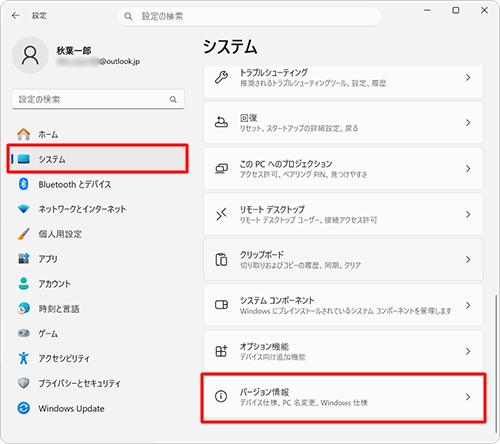Screen dimensions: 500x444
Task: Click the ゲーム controller icon
Action: (24, 333)
